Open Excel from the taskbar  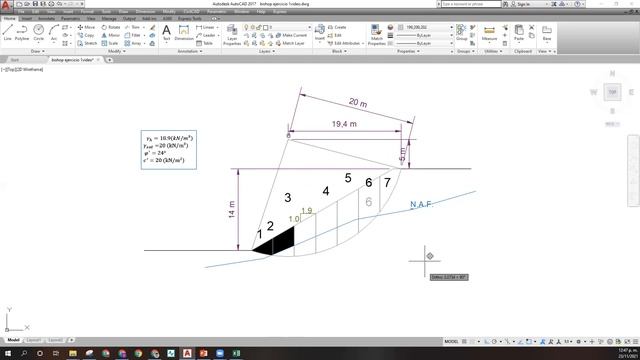(x=236, y=353)
